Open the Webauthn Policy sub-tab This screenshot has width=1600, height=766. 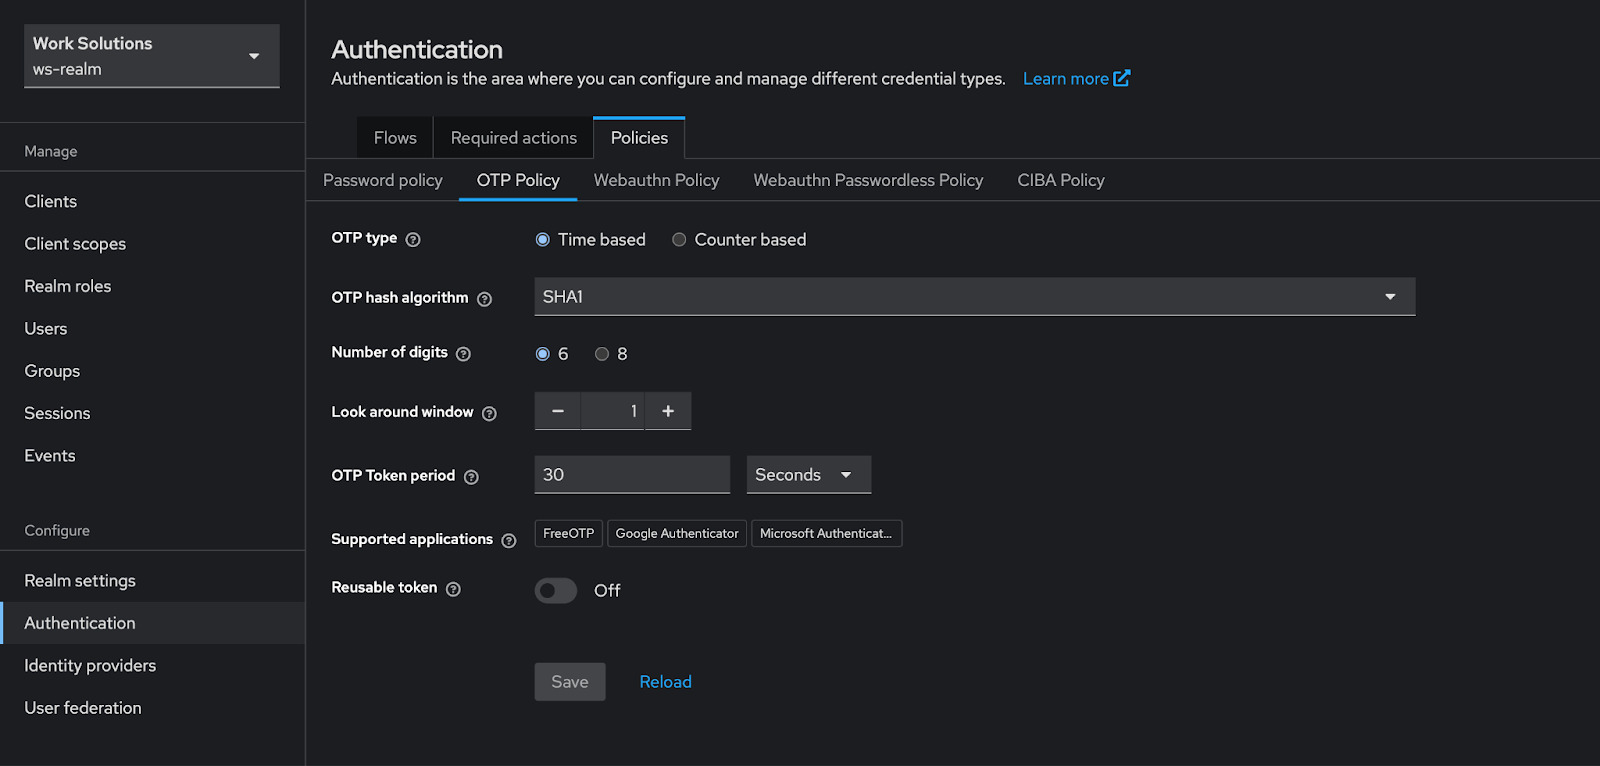click(x=656, y=180)
